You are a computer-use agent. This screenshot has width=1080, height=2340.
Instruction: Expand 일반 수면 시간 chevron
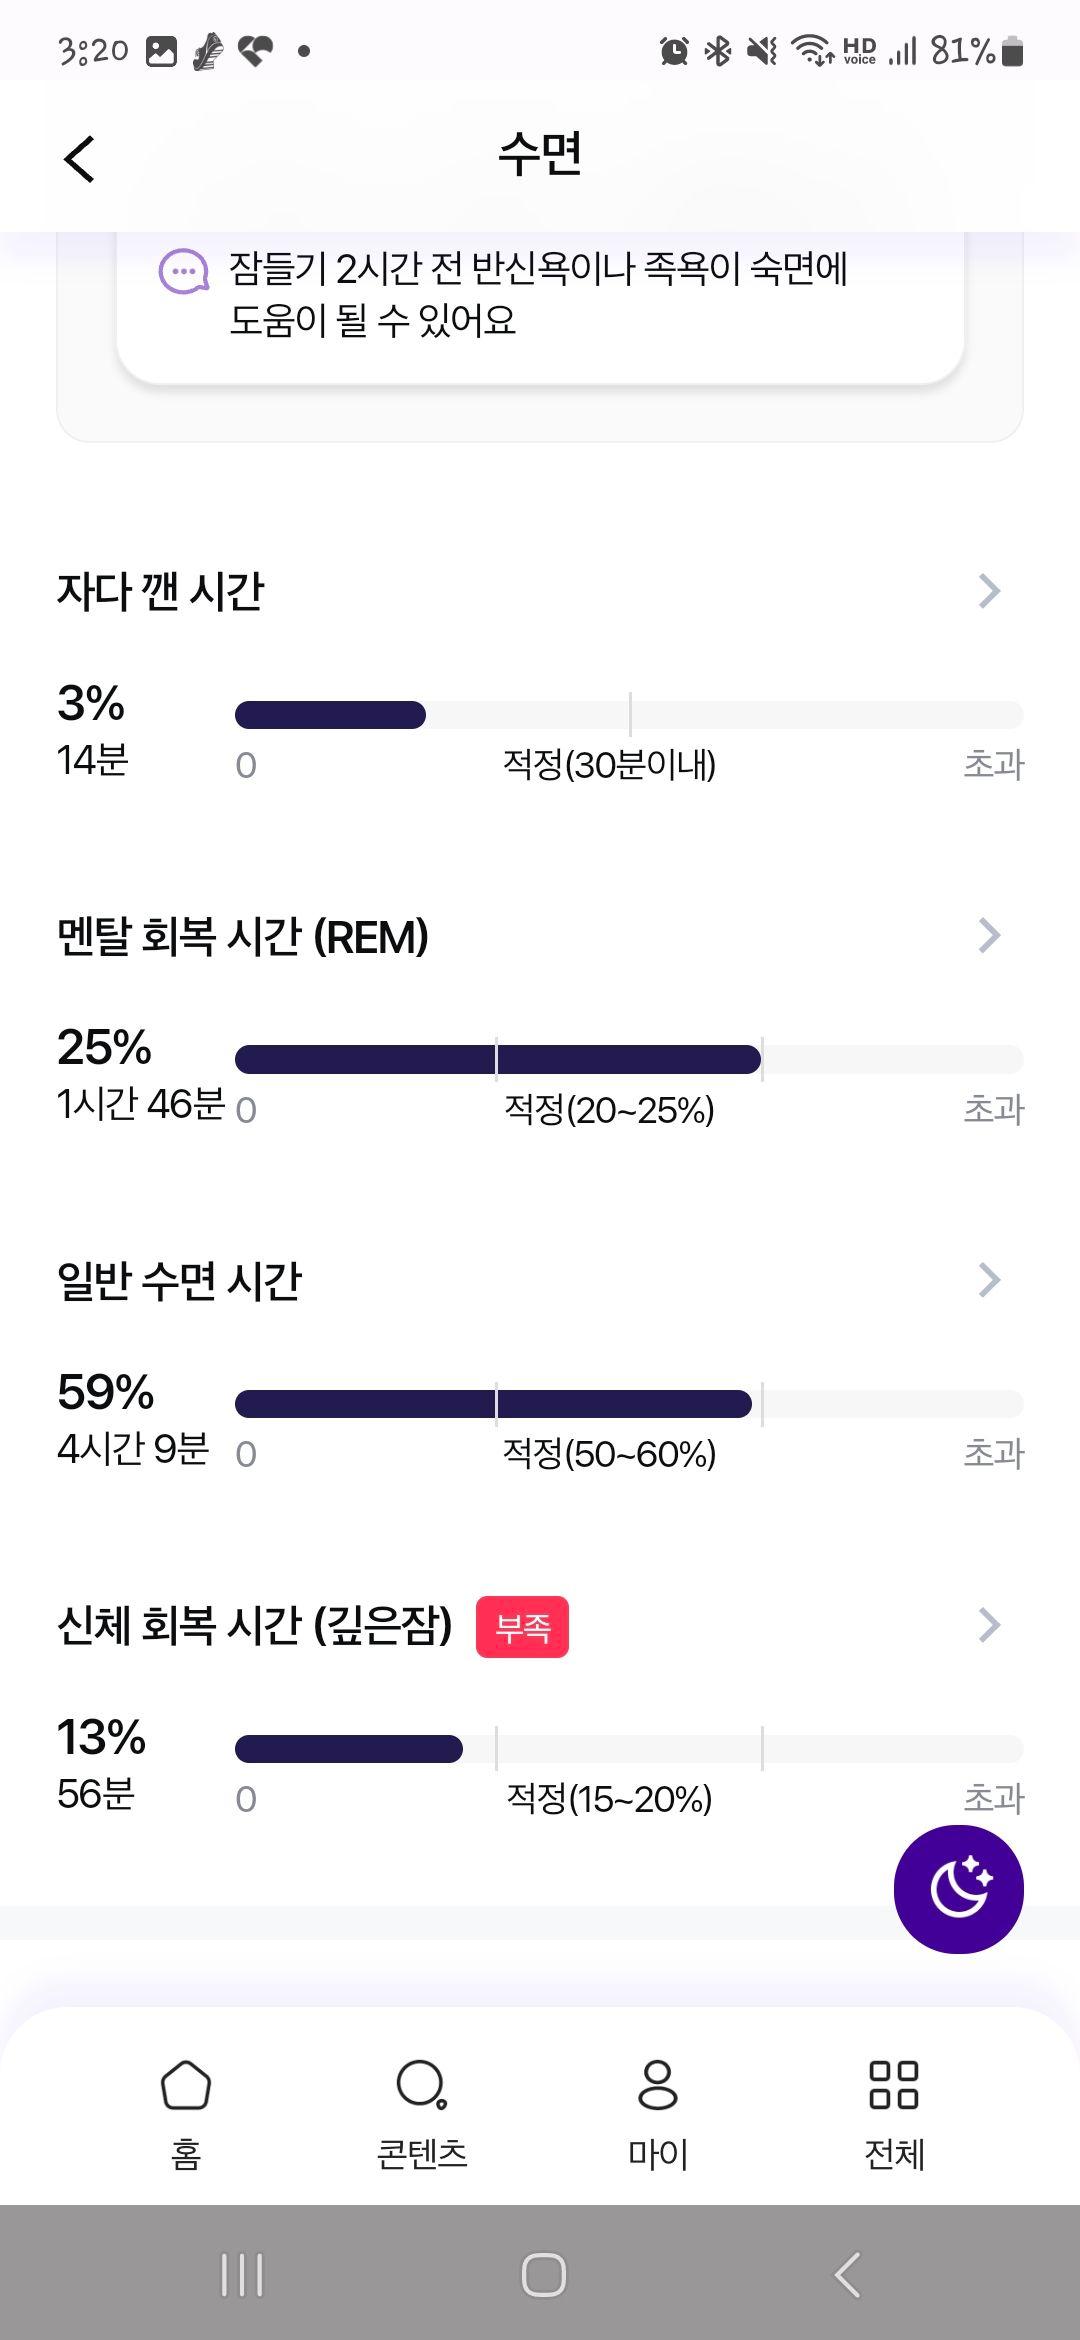click(x=989, y=1280)
